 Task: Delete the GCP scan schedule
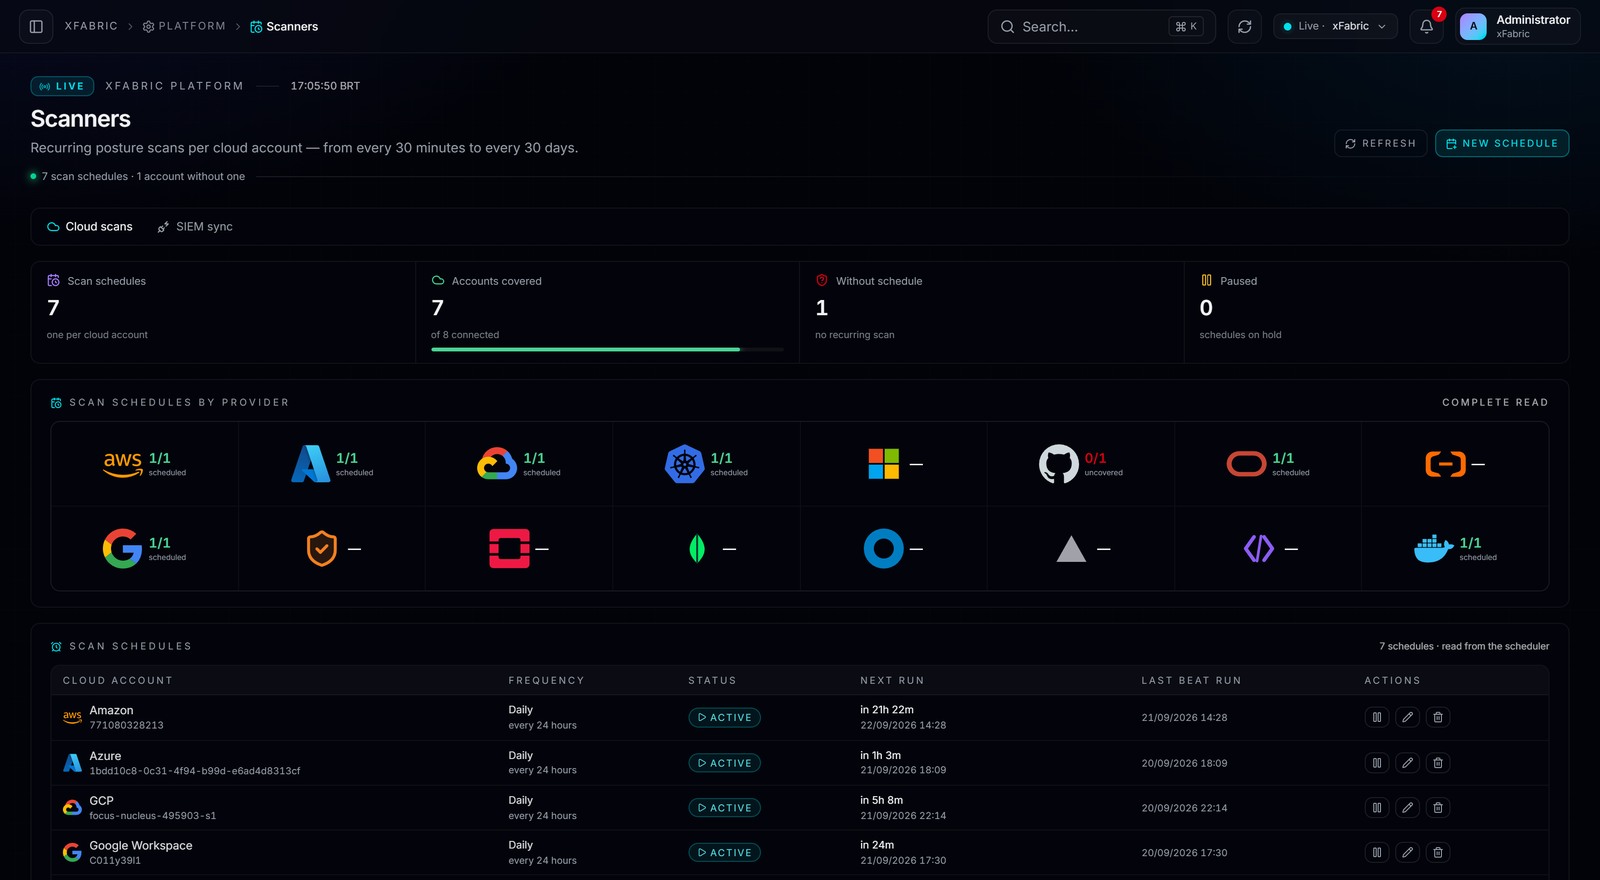click(1438, 808)
